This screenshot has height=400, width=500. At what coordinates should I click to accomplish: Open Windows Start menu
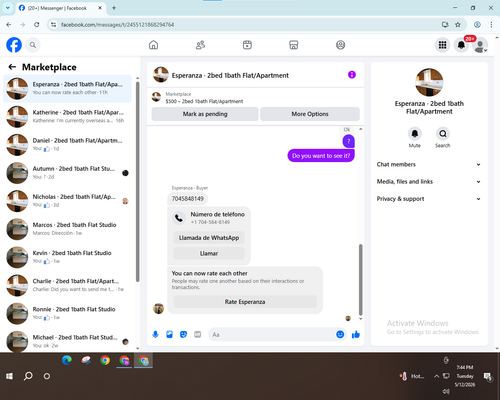tap(9, 376)
